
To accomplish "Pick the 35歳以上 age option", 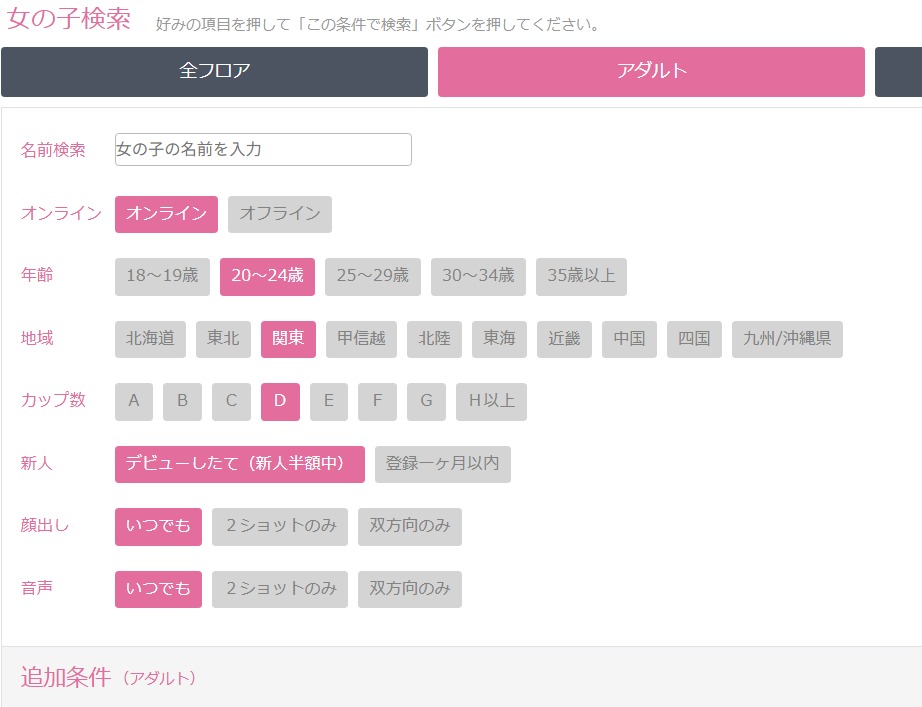I will click(581, 277).
